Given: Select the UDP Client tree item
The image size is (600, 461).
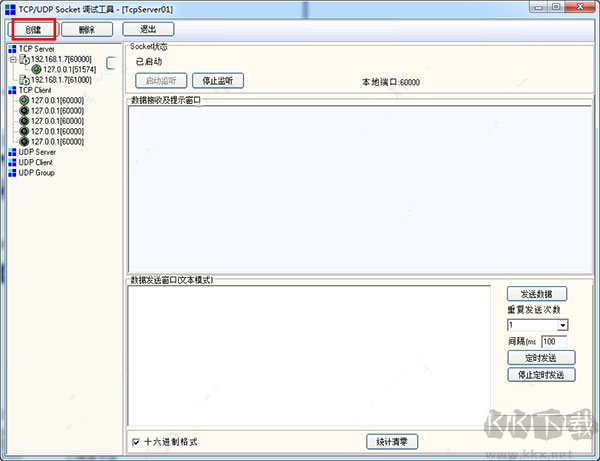Looking at the screenshot, I should point(35,162).
